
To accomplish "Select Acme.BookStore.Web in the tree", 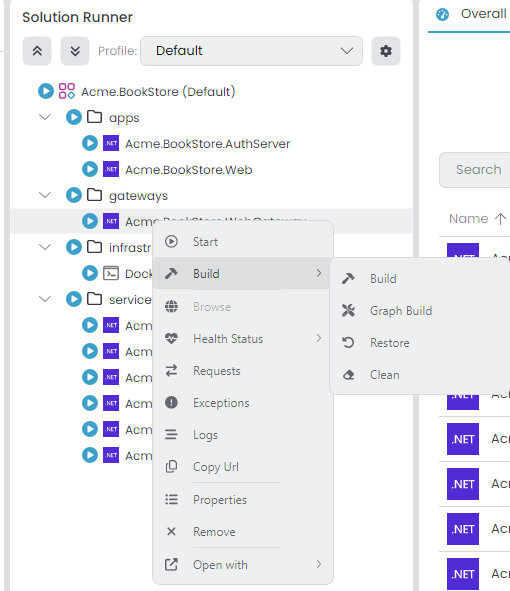I will pyautogui.click(x=188, y=170).
